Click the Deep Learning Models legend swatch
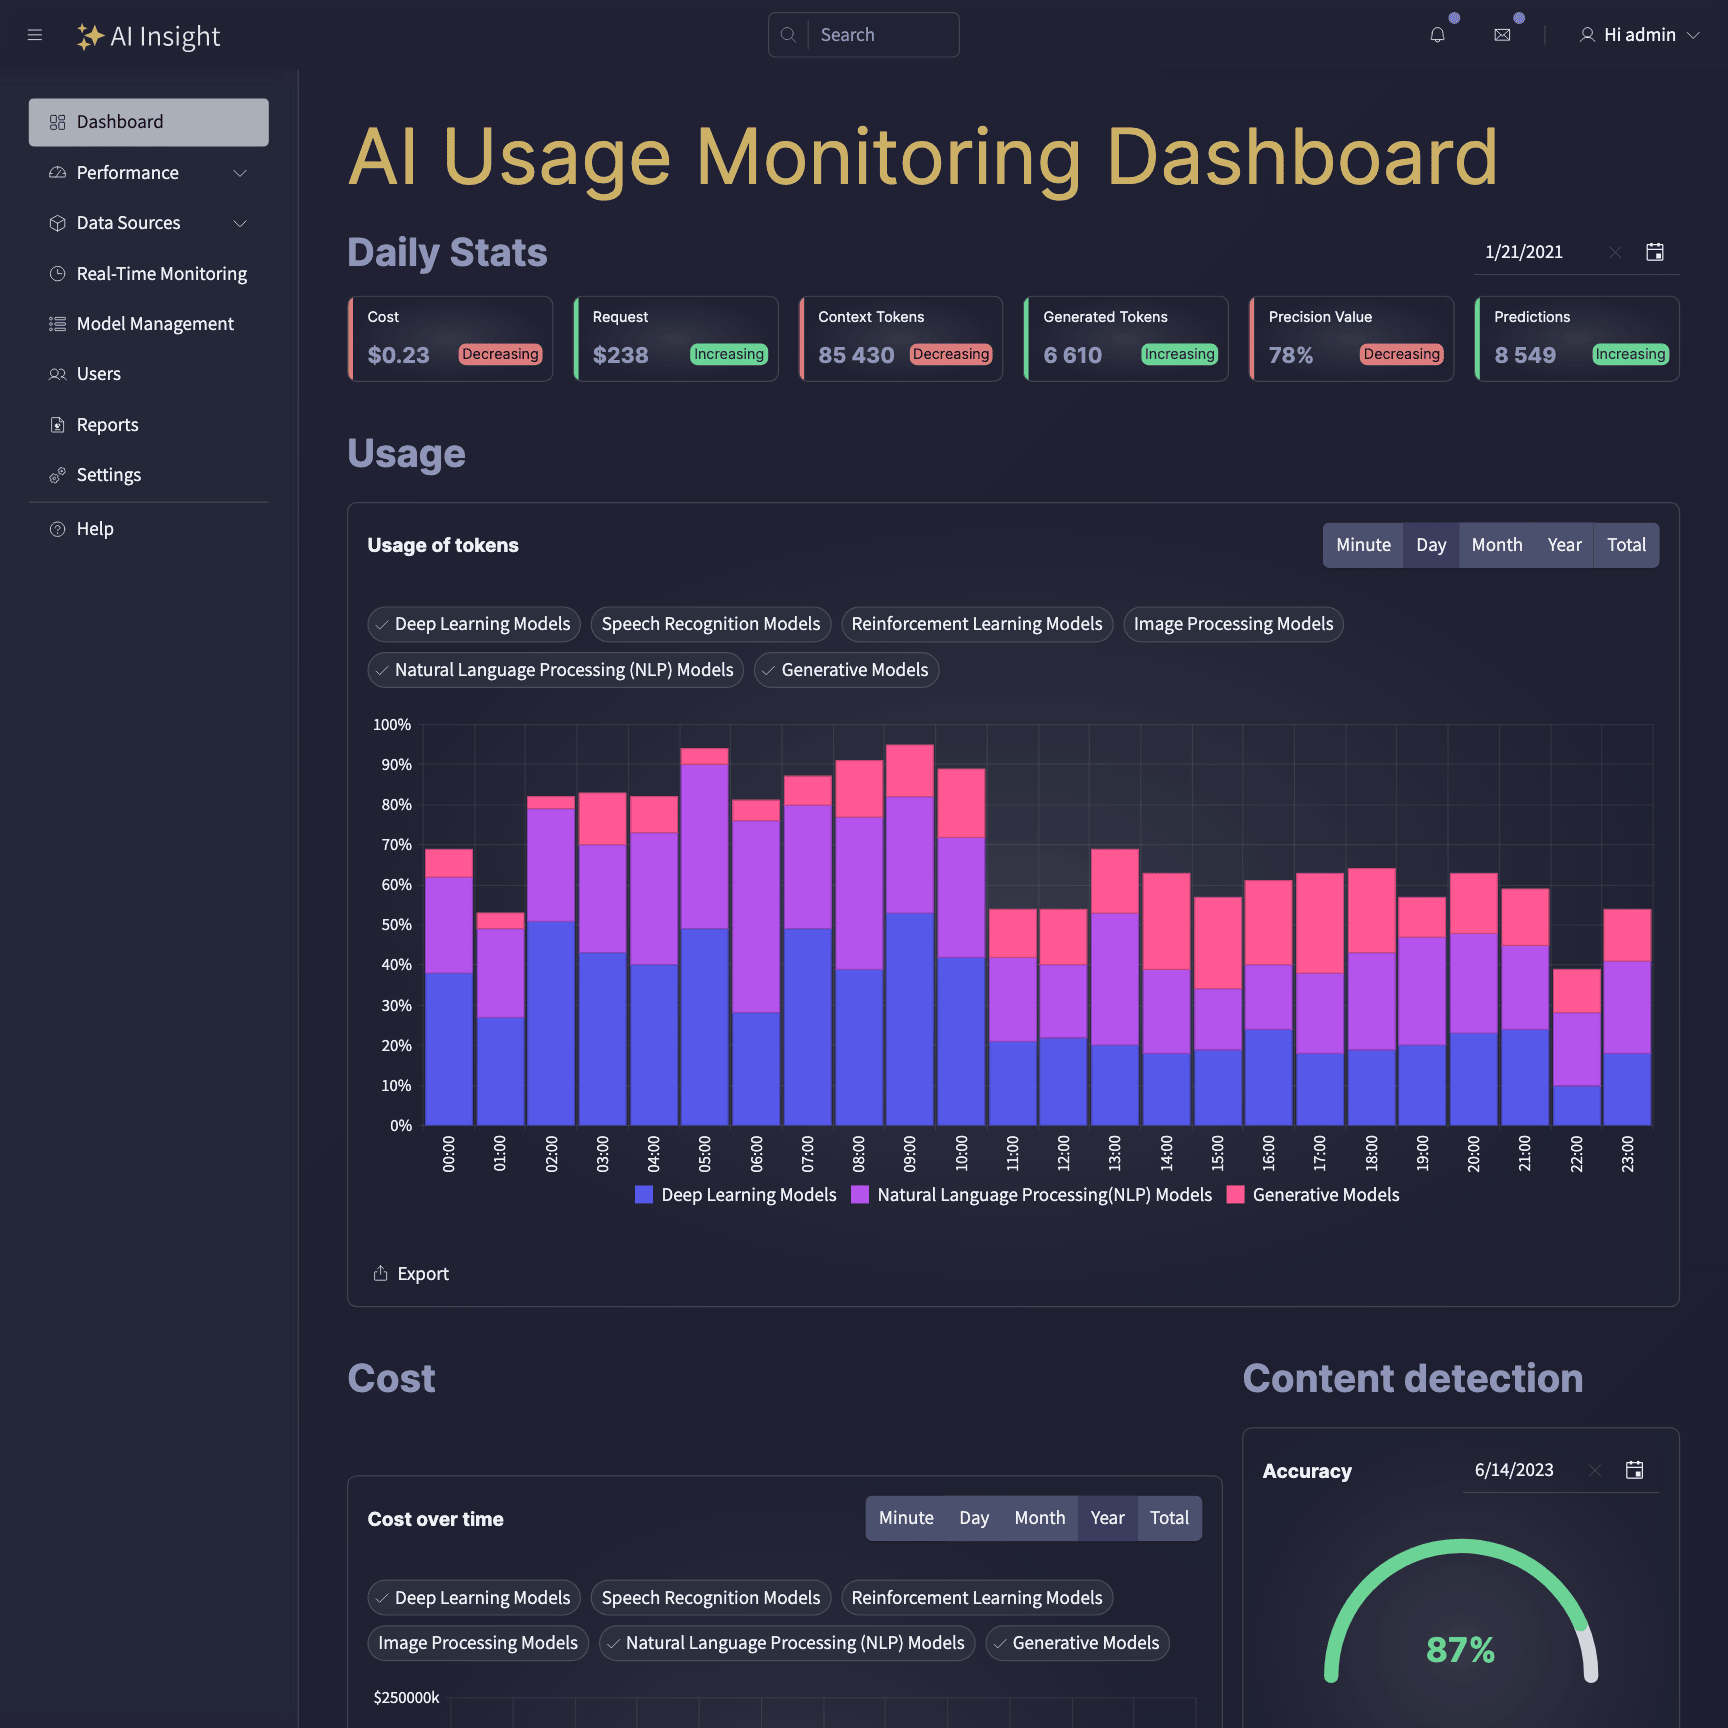Viewport: 1728px width, 1728px height. pos(644,1194)
